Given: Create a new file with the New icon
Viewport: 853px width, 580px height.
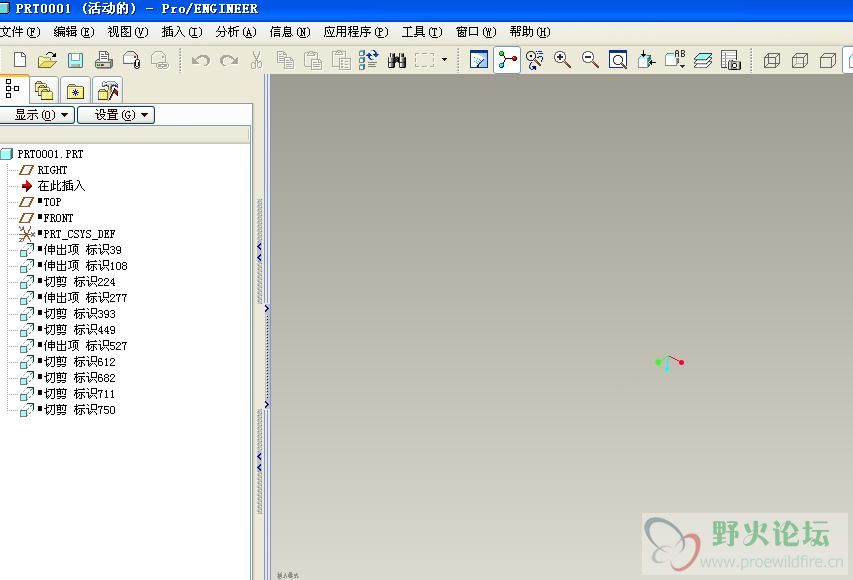Looking at the screenshot, I should point(20,59).
